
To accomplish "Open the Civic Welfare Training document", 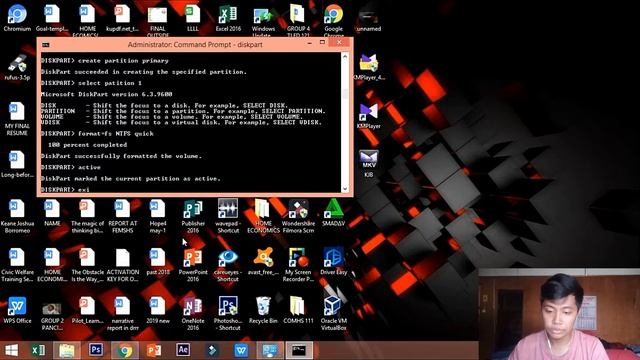I will 17,265.
